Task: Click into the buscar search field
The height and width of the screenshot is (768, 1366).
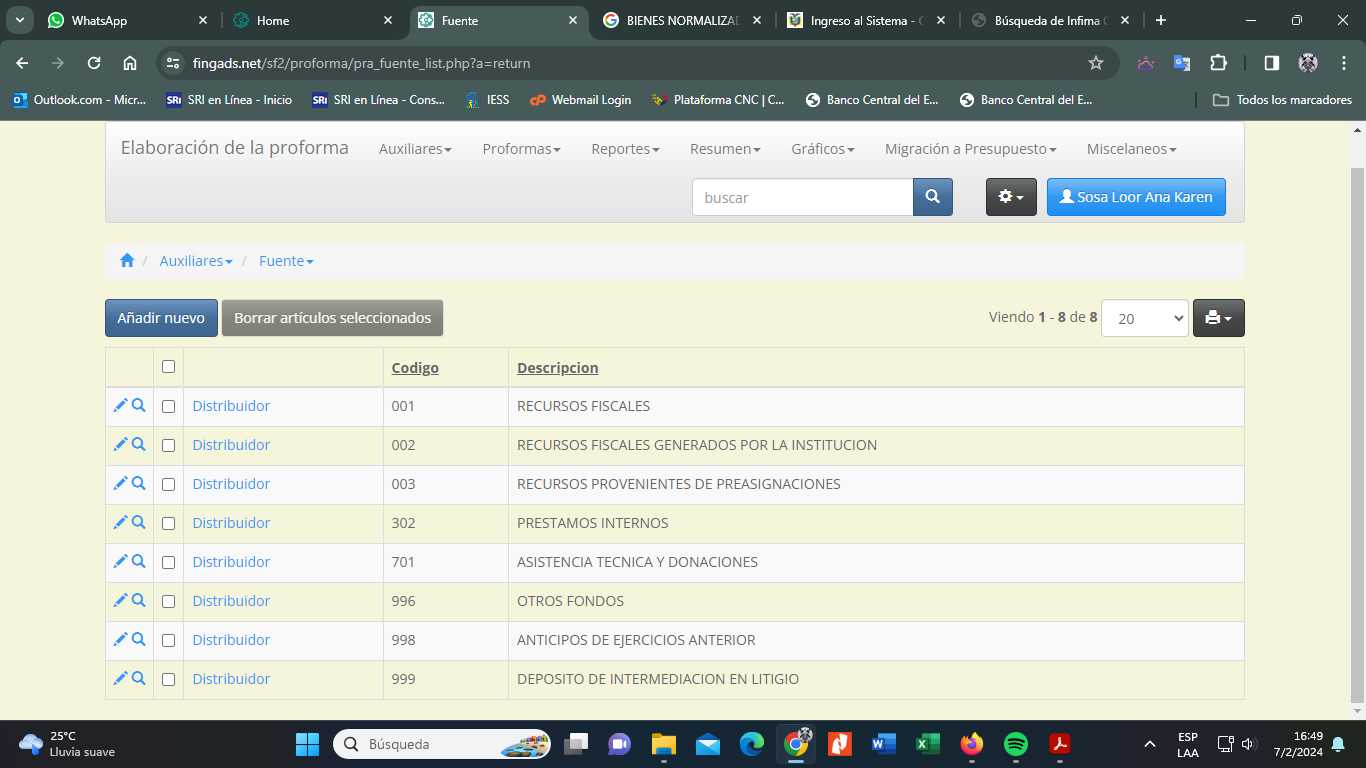Action: coord(802,197)
